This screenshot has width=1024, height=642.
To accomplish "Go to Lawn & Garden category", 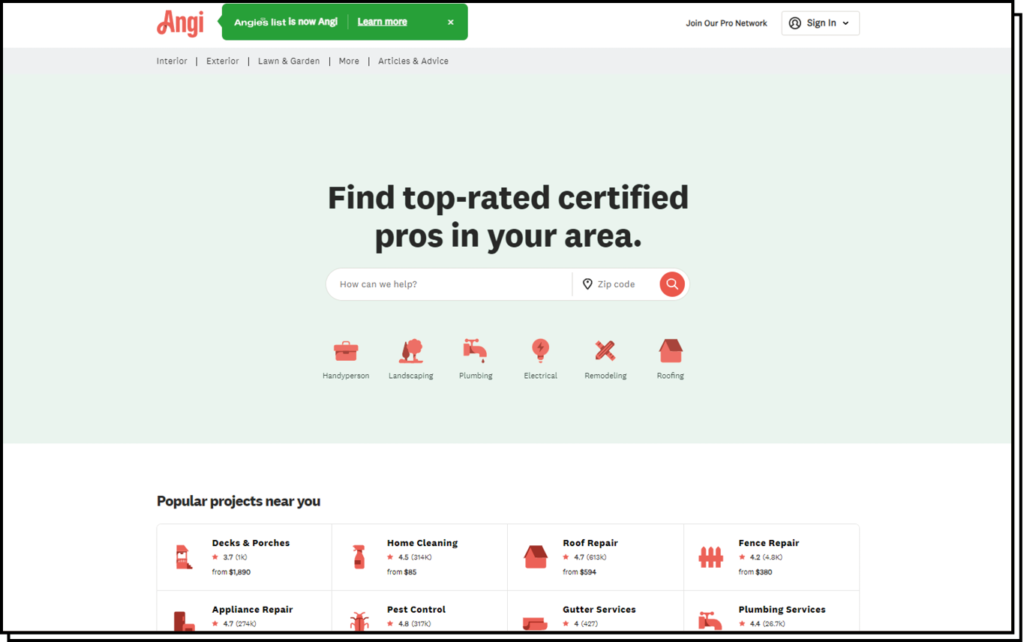I will [x=289, y=61].
